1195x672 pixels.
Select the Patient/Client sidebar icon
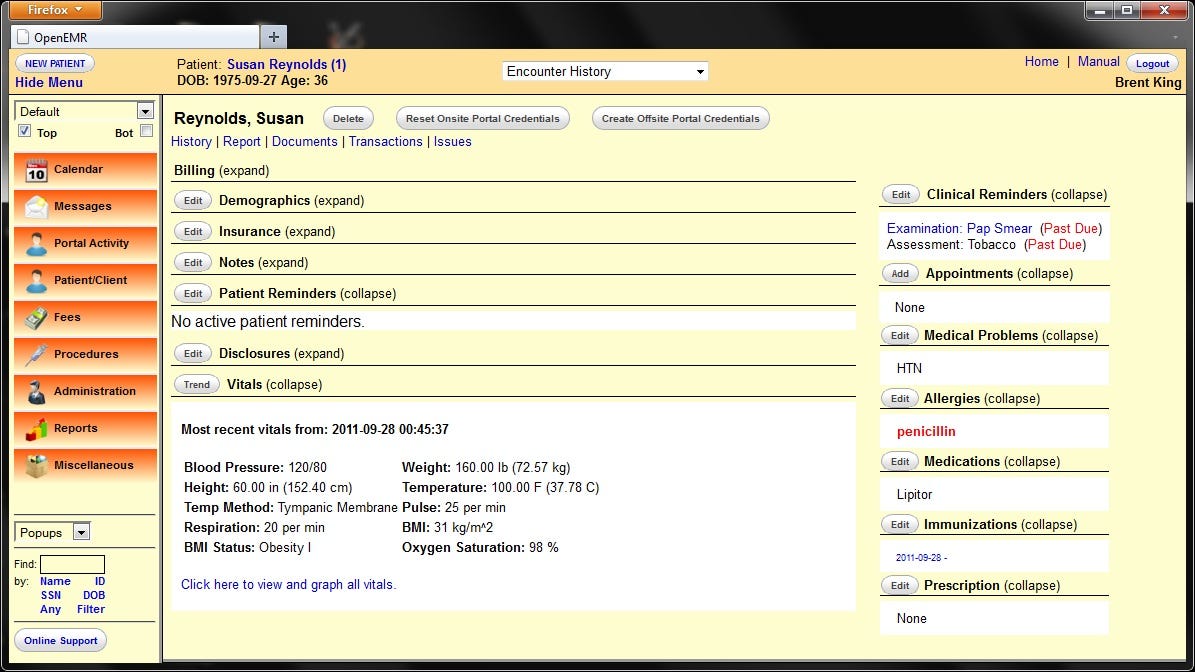[36, 280]
